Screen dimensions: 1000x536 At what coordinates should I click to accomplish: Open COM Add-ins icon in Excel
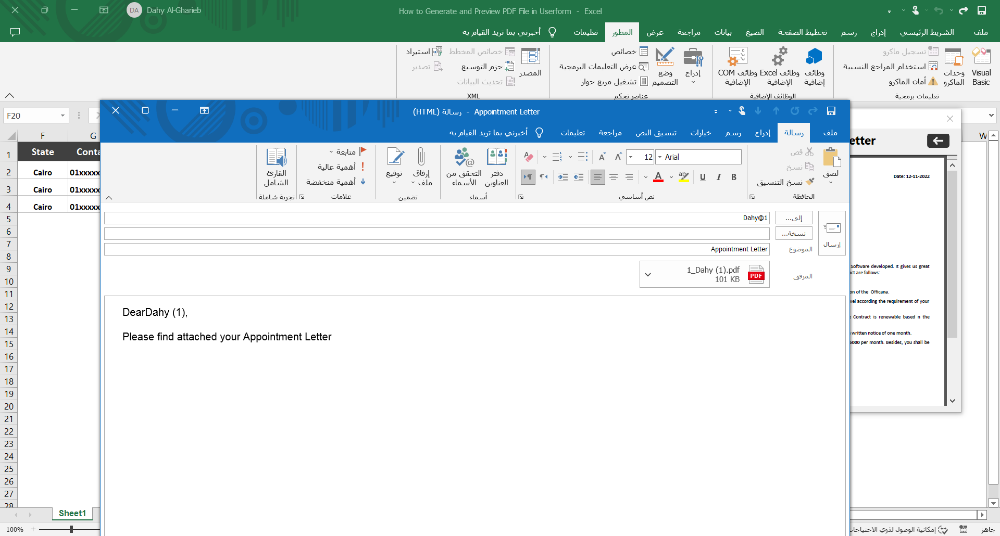click(738, 57)
